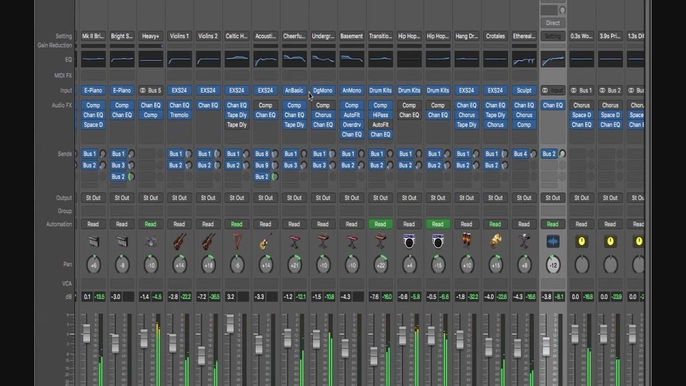The image size is (686, 386).
Task: Open the Crotales setting menu
Action: [x=495, y=36]
